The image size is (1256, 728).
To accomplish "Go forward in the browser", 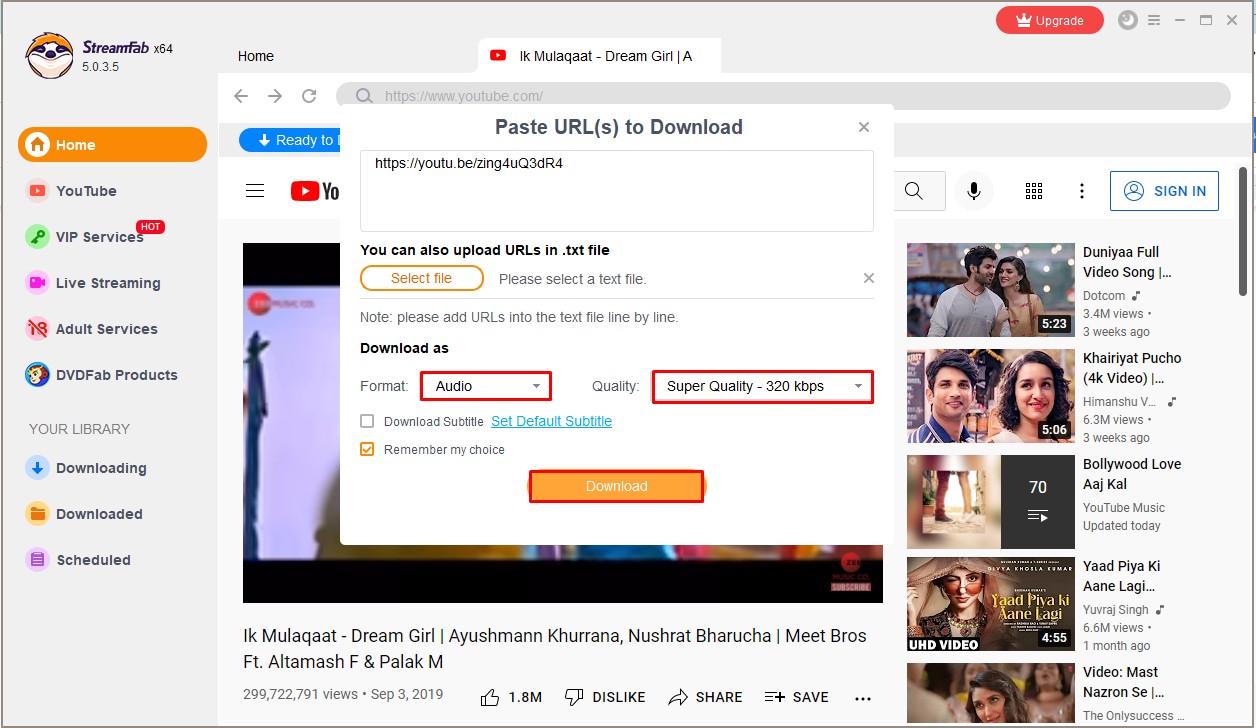I will tap(275, 96).
